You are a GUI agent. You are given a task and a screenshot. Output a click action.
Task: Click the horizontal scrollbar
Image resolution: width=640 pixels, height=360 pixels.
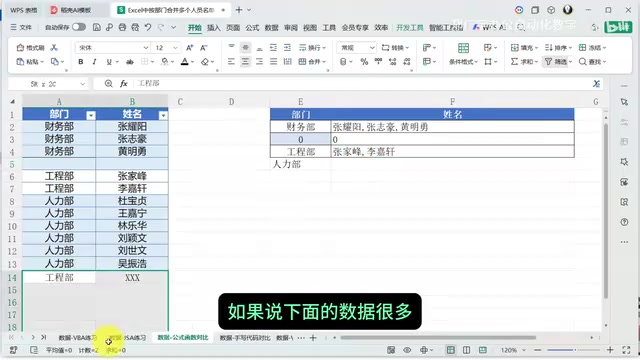point(438,338)
